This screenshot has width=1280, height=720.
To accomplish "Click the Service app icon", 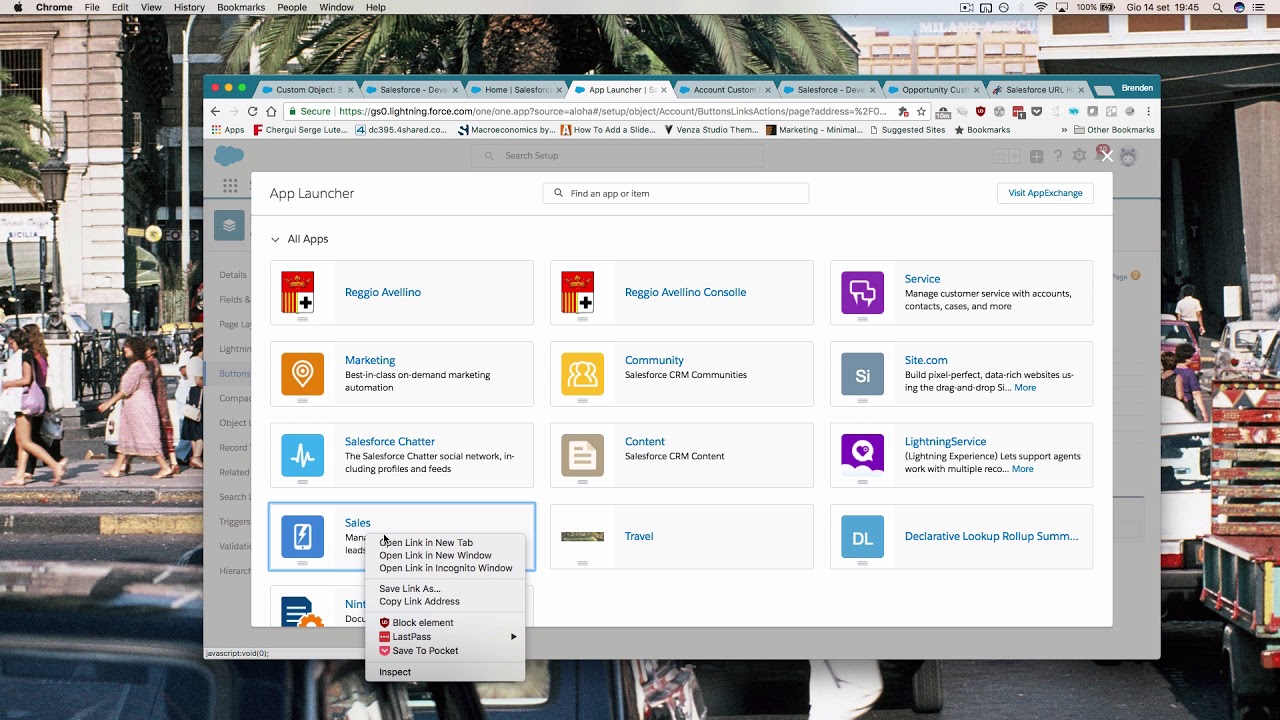I will point(862,292).
